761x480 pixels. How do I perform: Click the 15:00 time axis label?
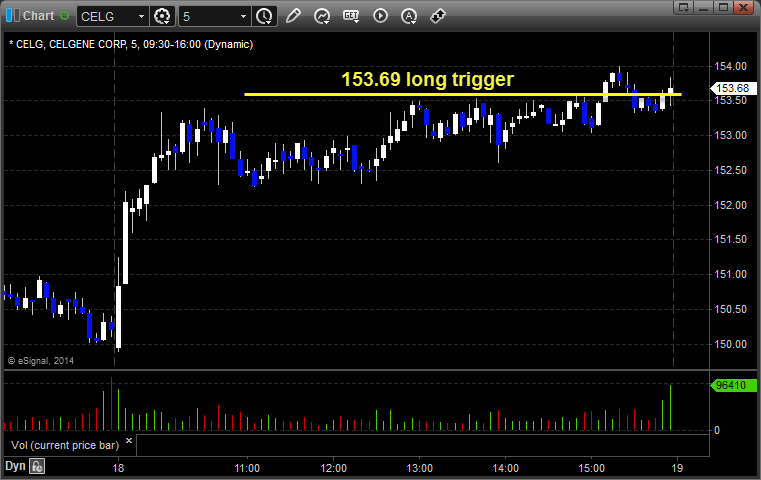592,468
